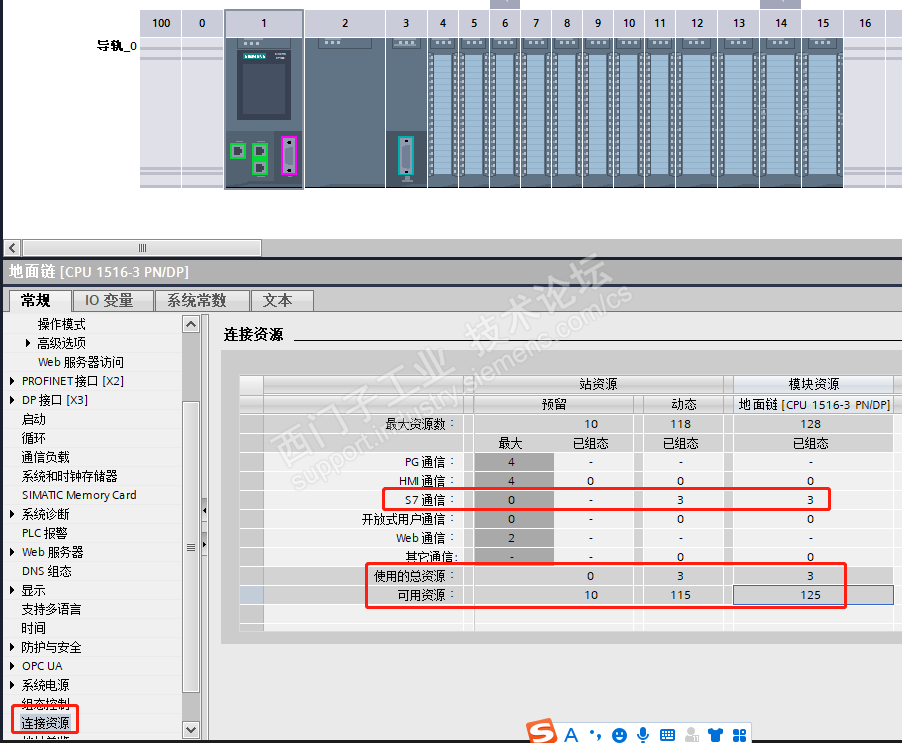Click empty rack slot header 16
This screenshot has width=902, height=743.
[865, 23]
